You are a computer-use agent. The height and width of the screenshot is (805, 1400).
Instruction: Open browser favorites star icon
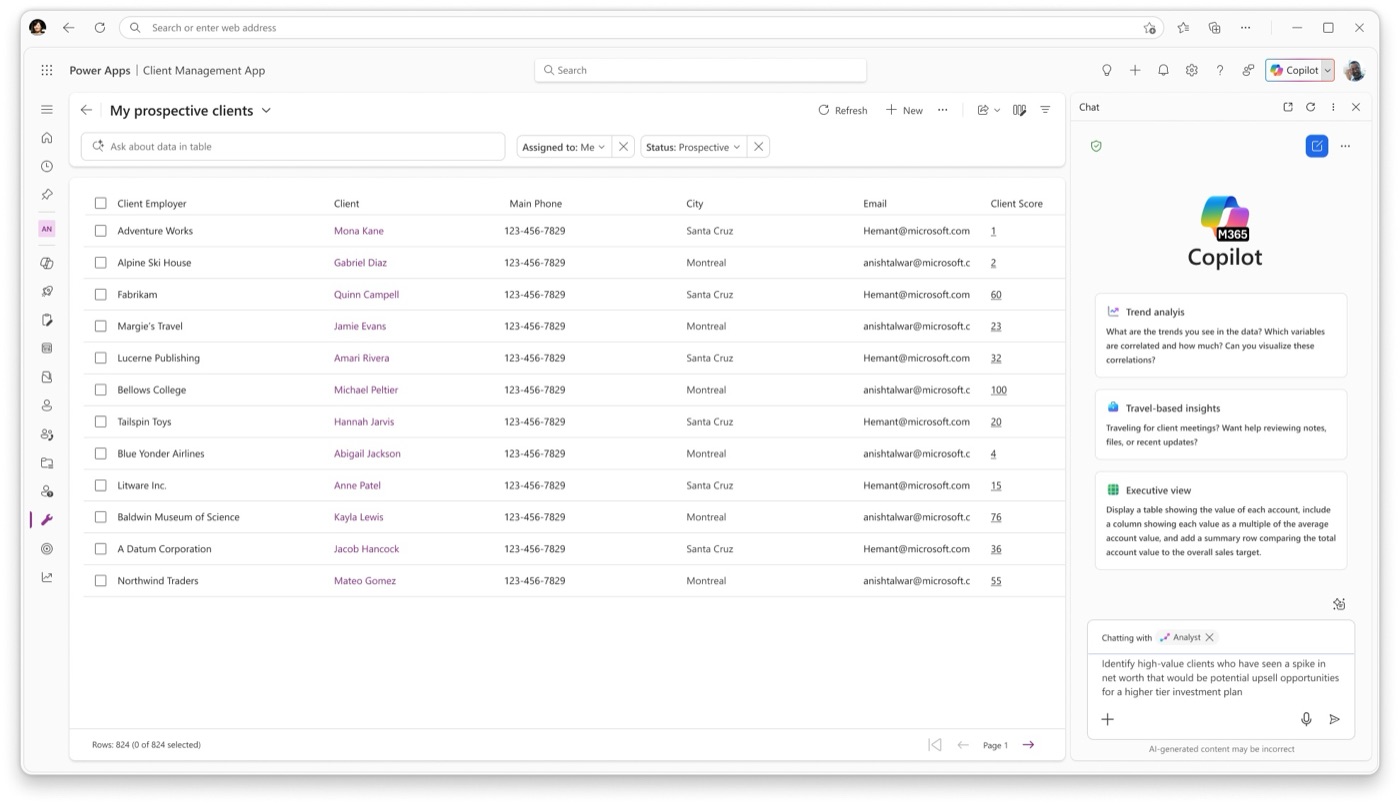[x=1183, y=28]
